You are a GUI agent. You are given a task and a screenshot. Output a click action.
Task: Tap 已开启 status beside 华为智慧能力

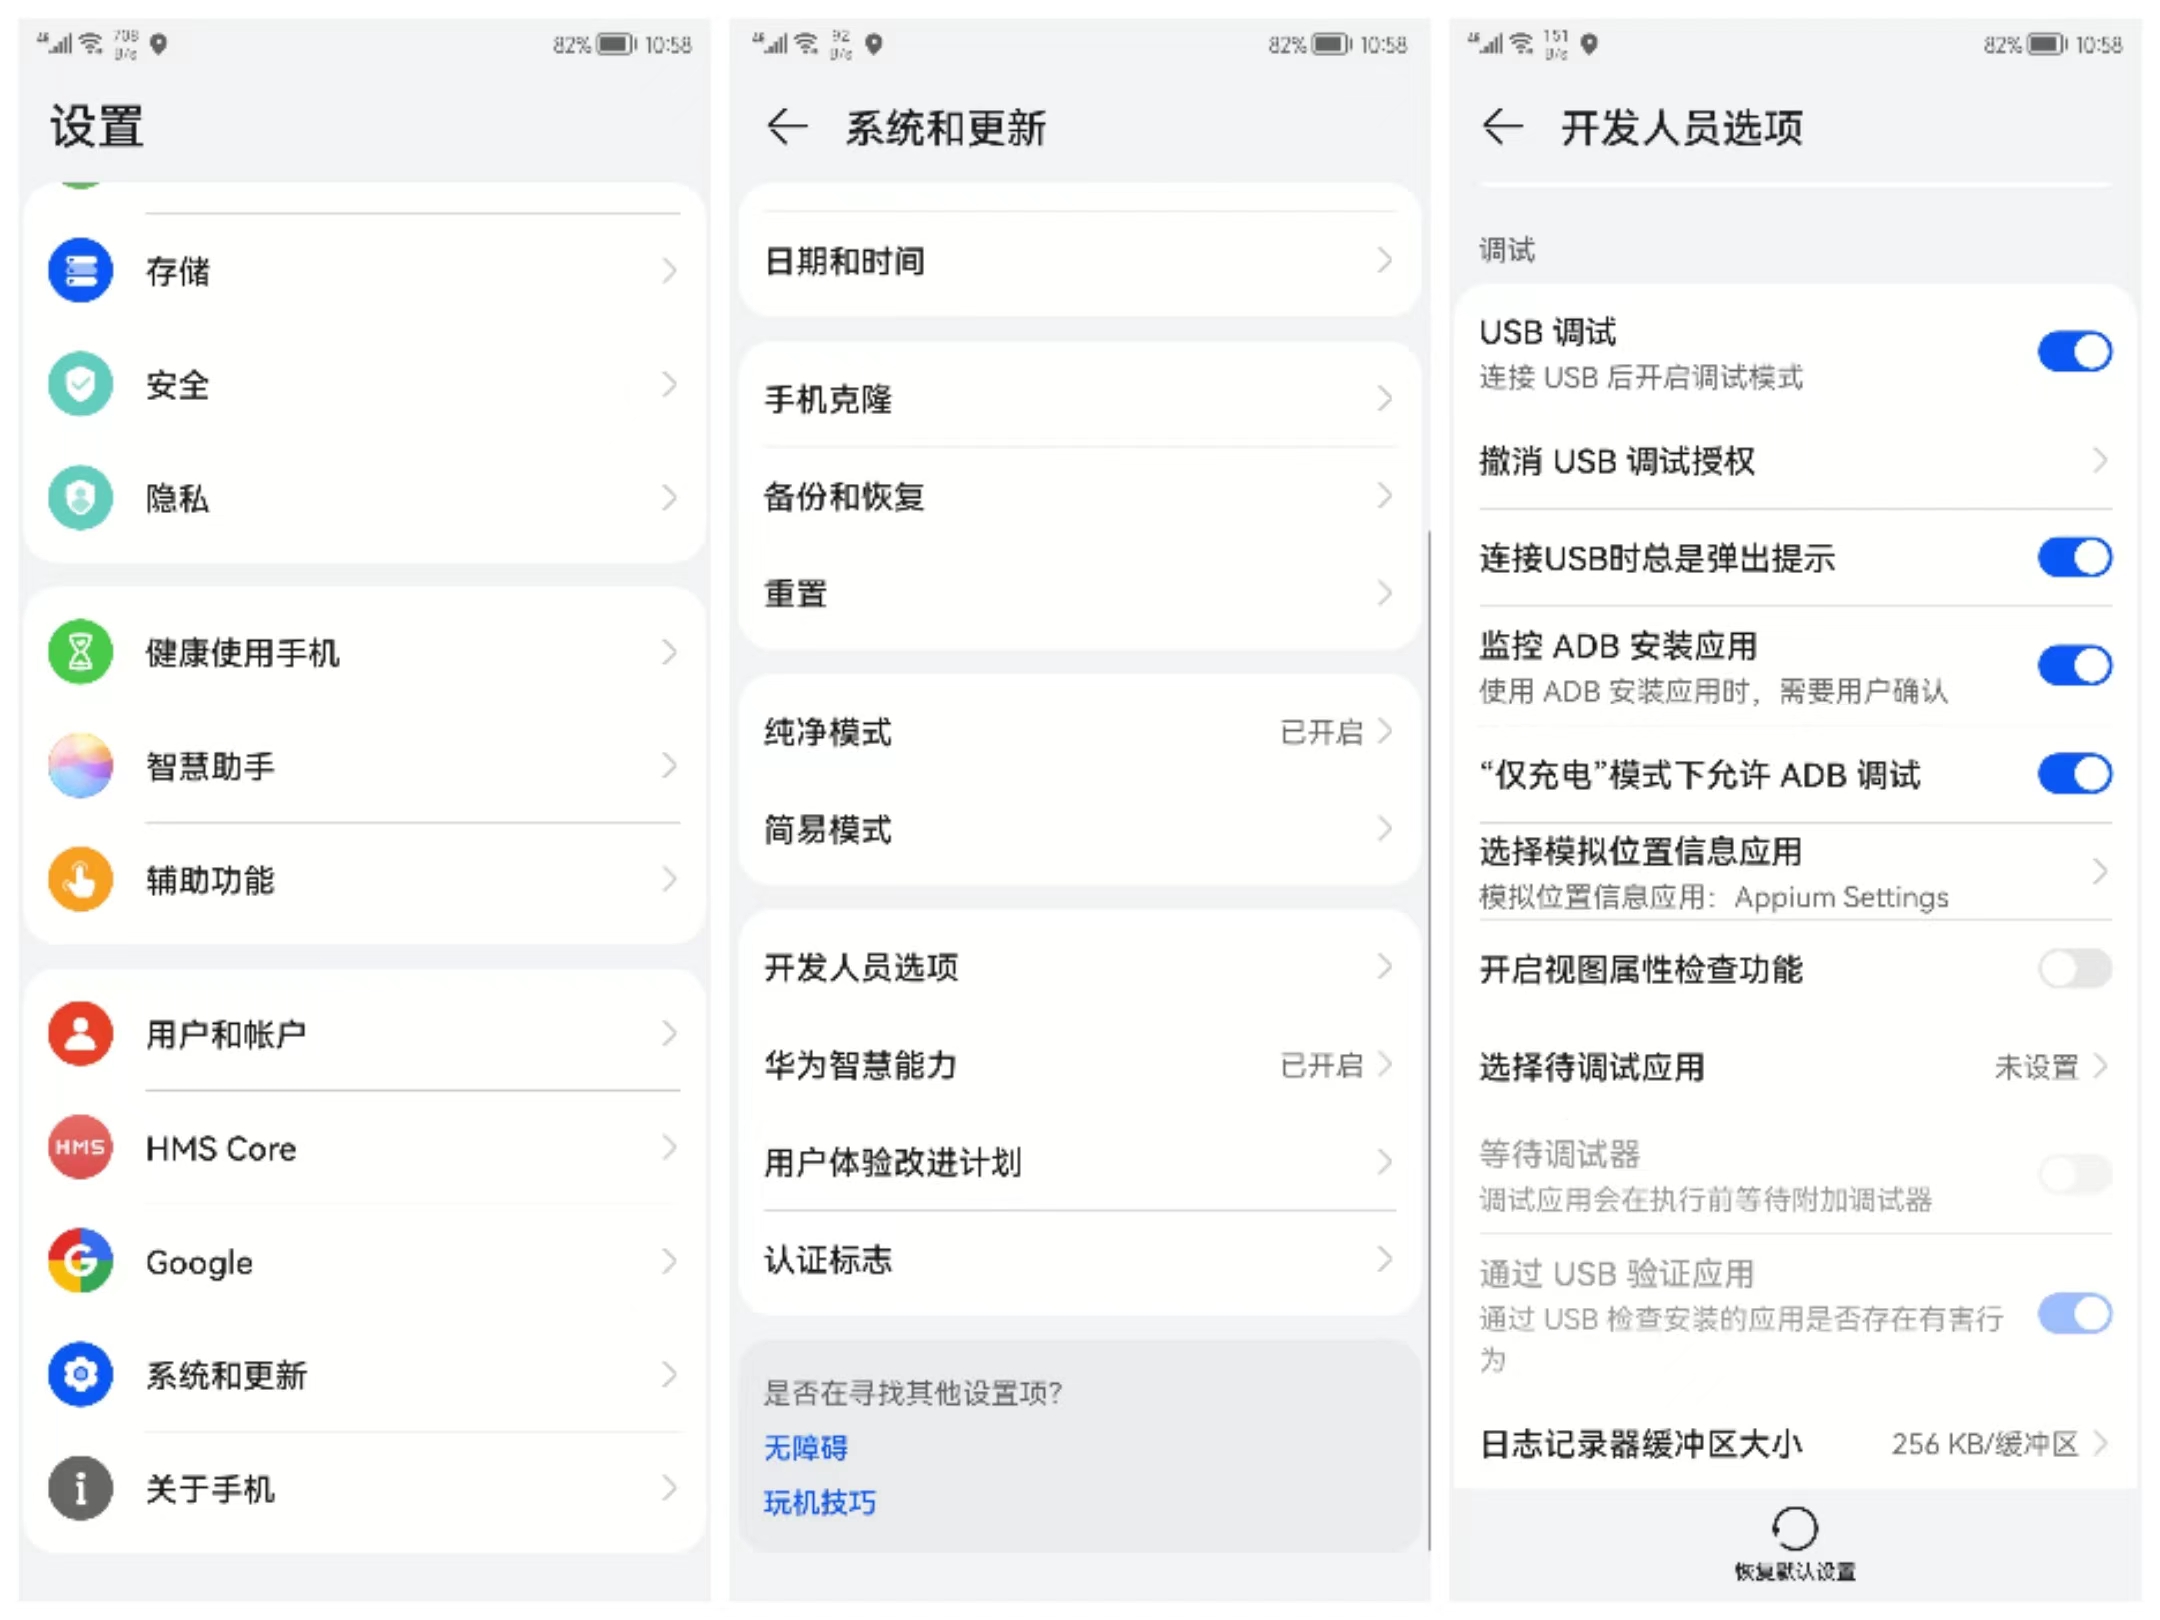[1321, 1065]
